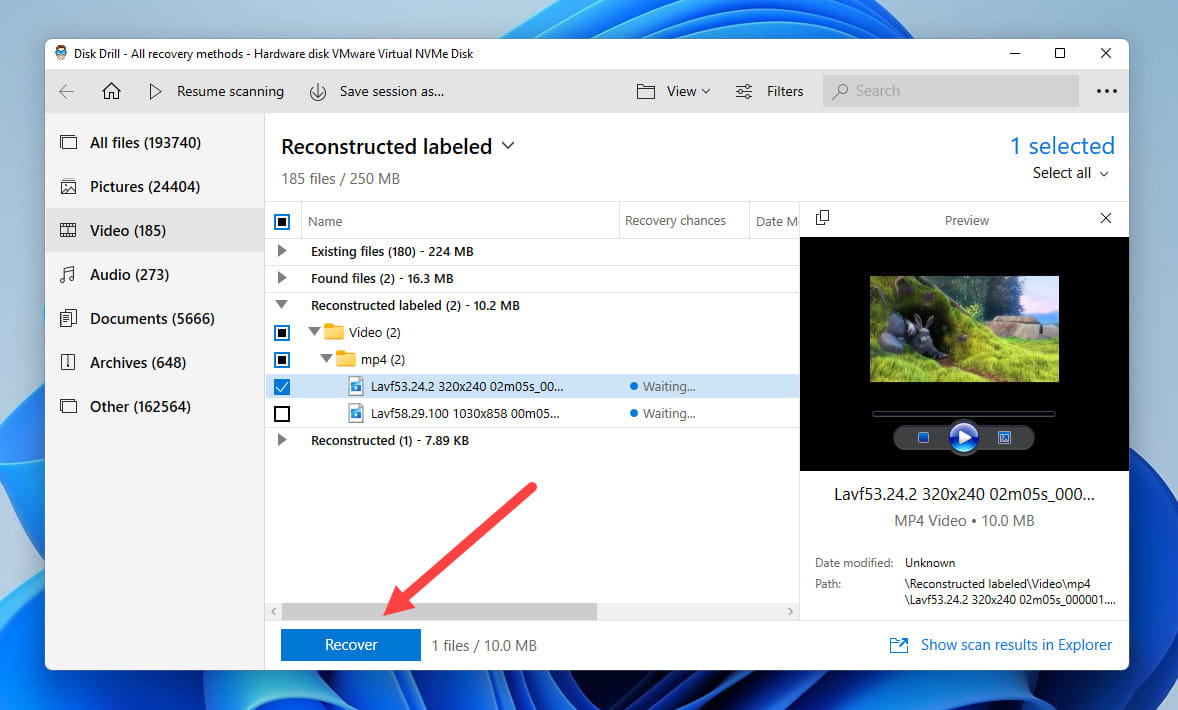
Task: Click the Archives category icon
Action: (68, 362)
